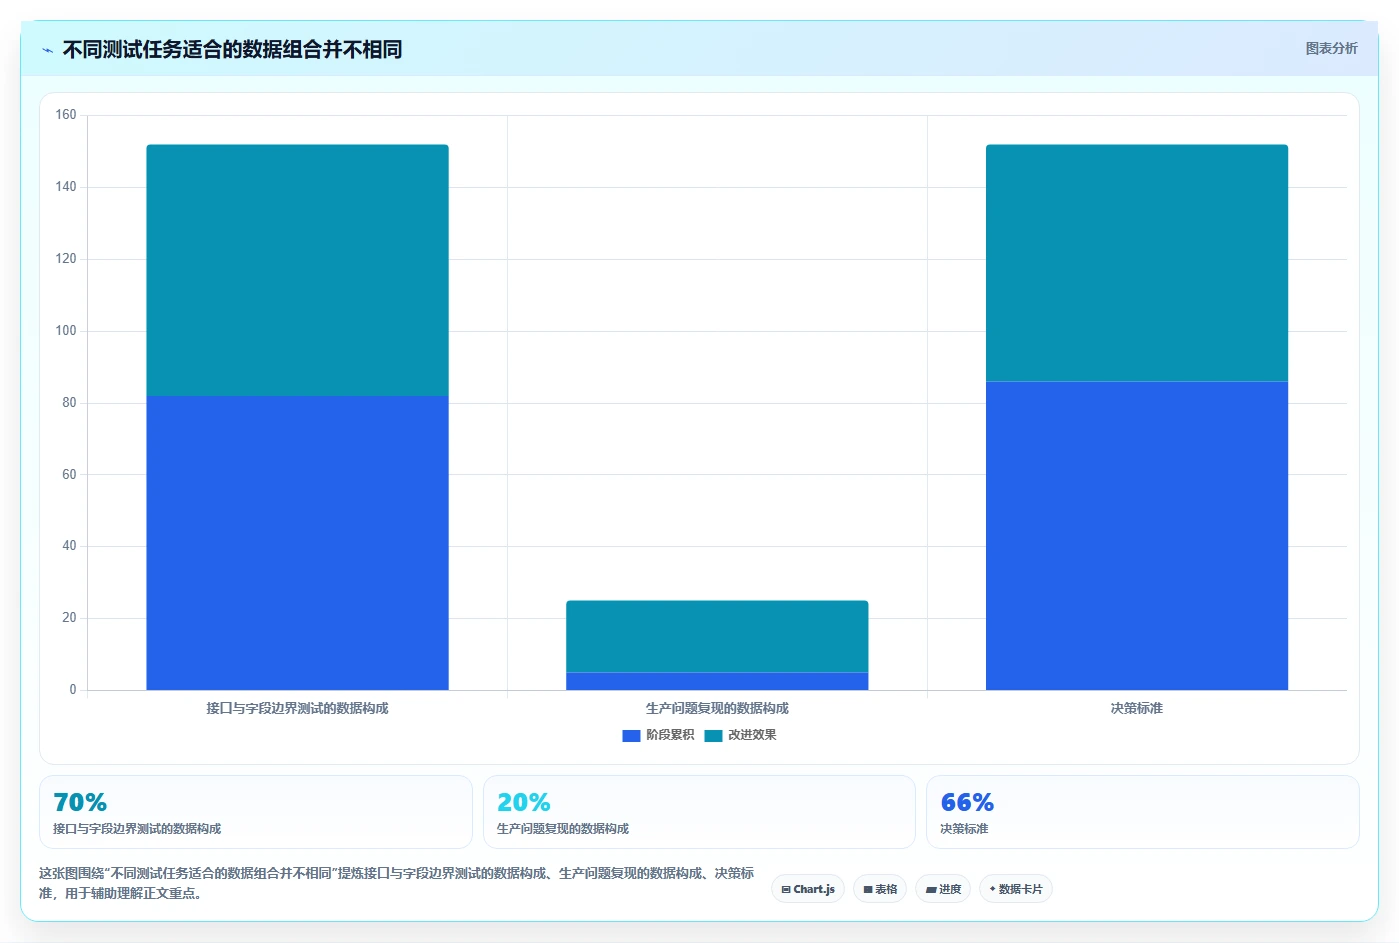Click the 决策标准 axis label

[1137, 708]
